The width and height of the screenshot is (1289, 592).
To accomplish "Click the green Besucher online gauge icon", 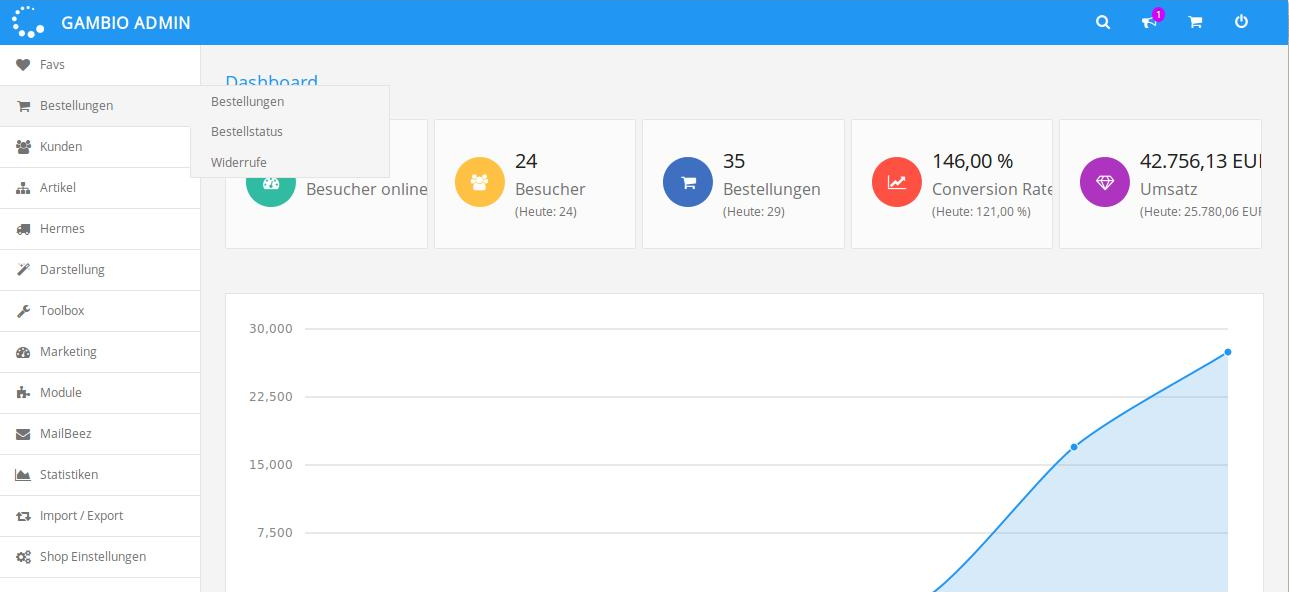I will pyautogui.click(x=271, y=185).
